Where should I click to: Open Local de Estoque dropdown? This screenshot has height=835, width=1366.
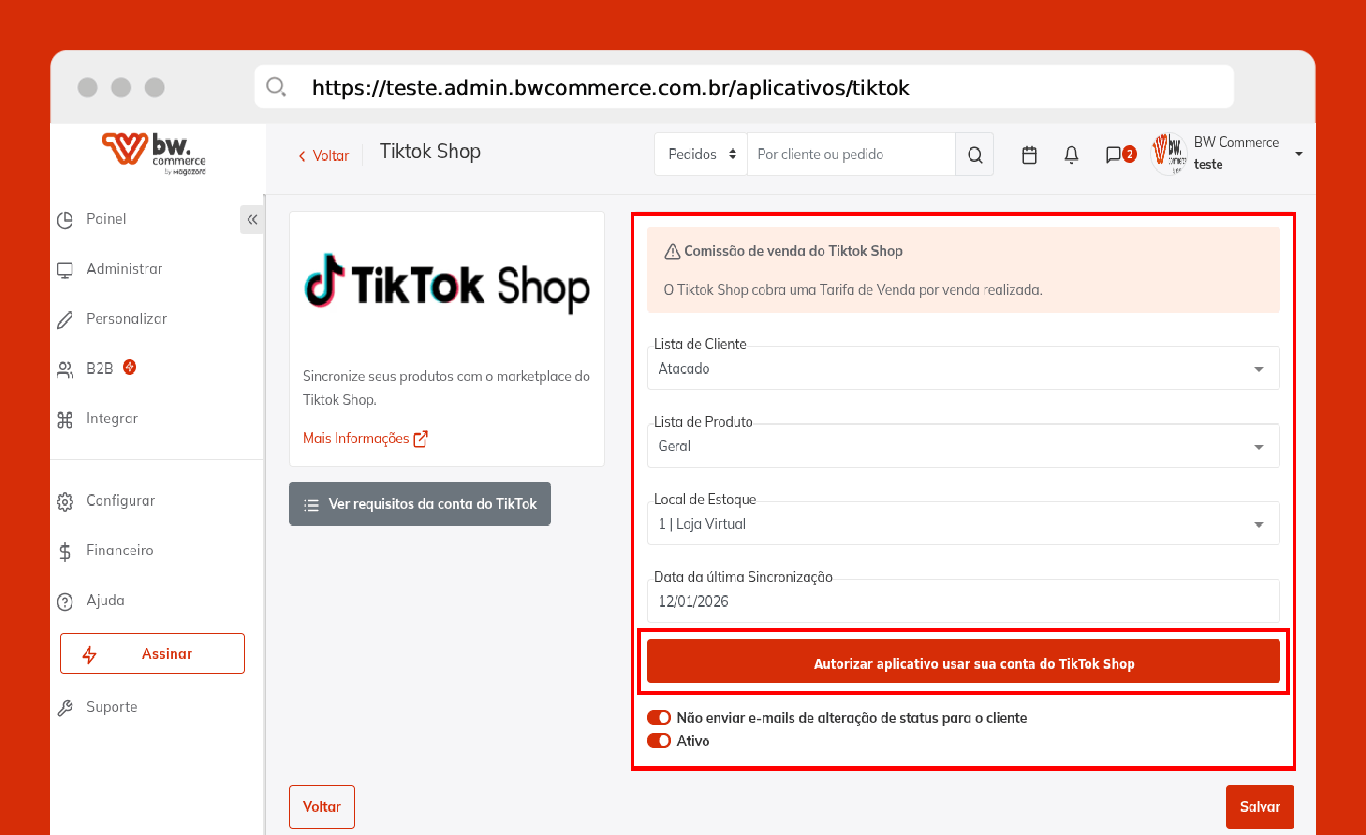click(x=962, y=524)
